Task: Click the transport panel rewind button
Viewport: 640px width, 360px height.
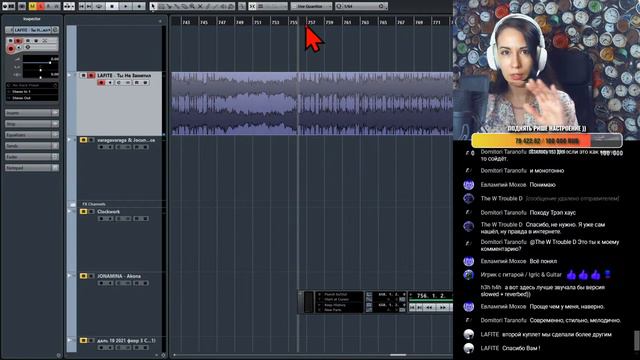Action: pos(429,307)
